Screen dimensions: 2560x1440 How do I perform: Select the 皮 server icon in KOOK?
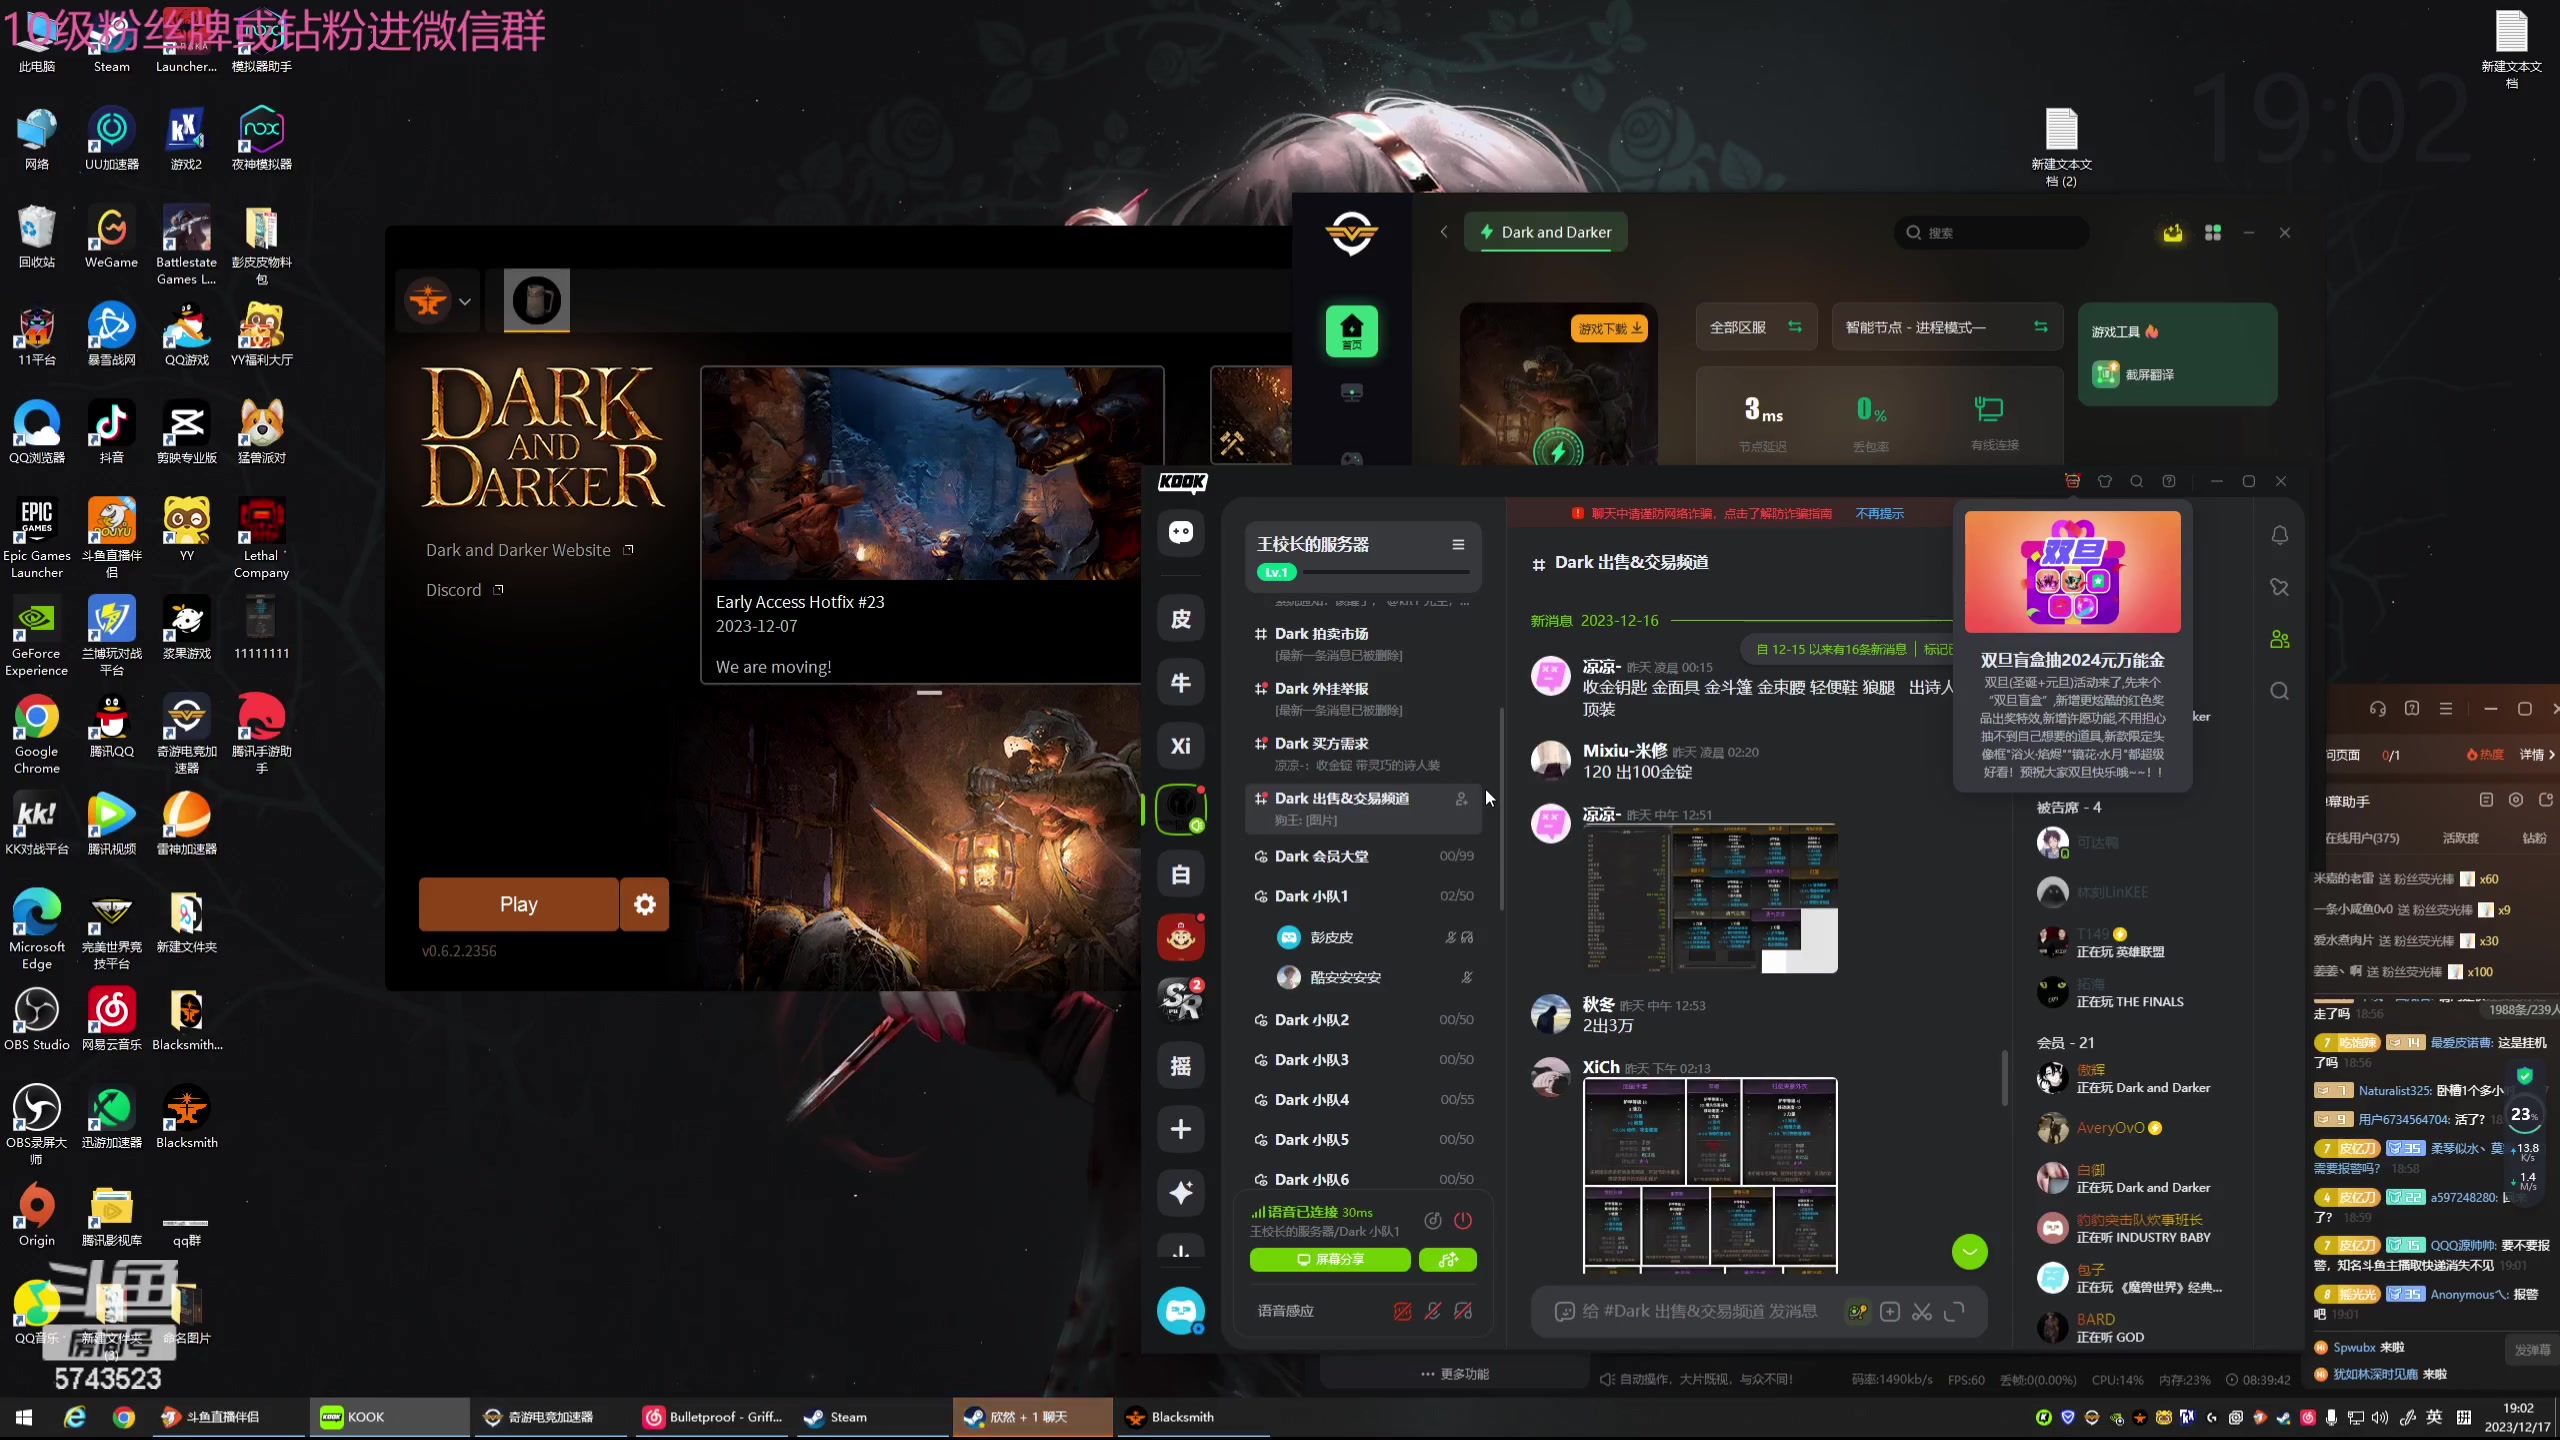(x=1181, y=619)
